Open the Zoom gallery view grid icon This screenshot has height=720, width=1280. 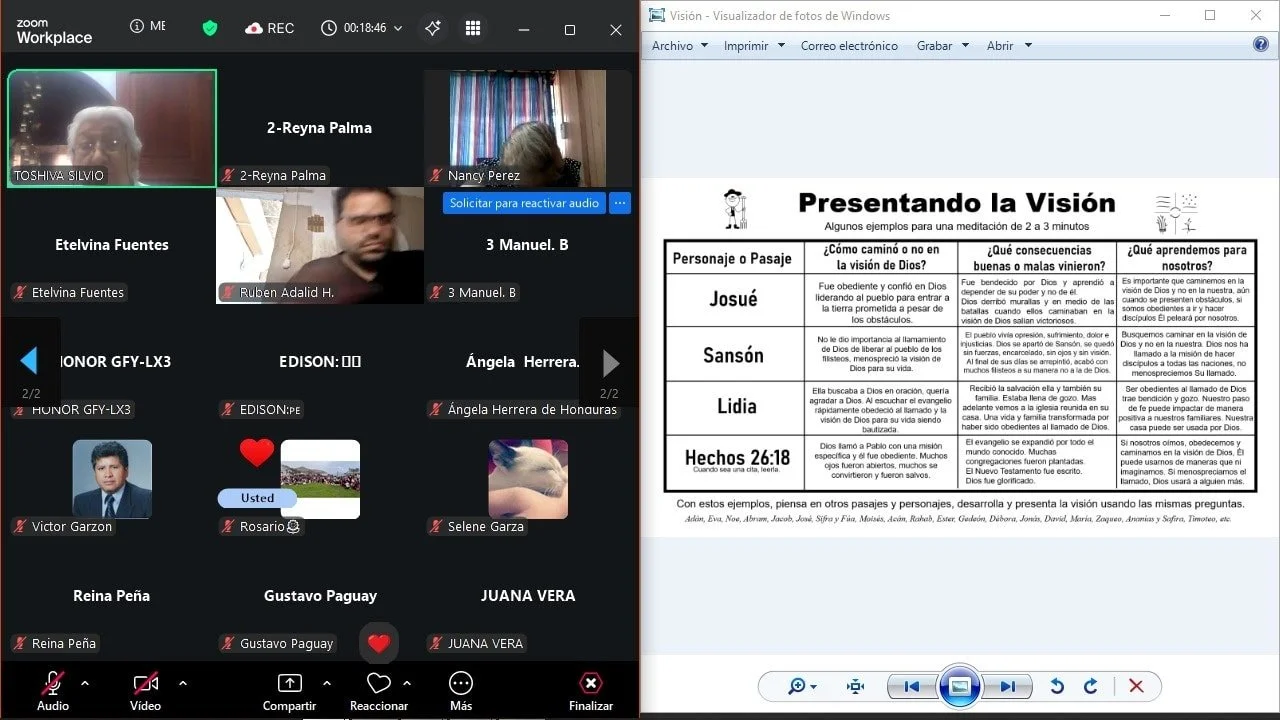click(x=473, y=28)
